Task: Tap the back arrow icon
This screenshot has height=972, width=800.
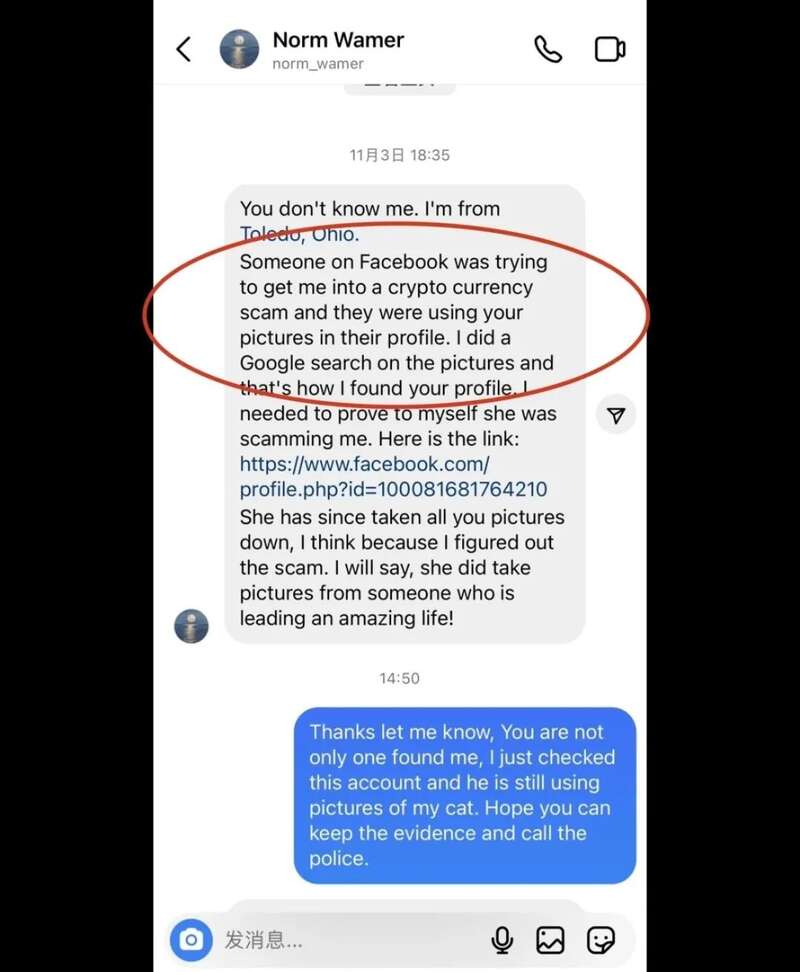Action: tap(183, 49)
